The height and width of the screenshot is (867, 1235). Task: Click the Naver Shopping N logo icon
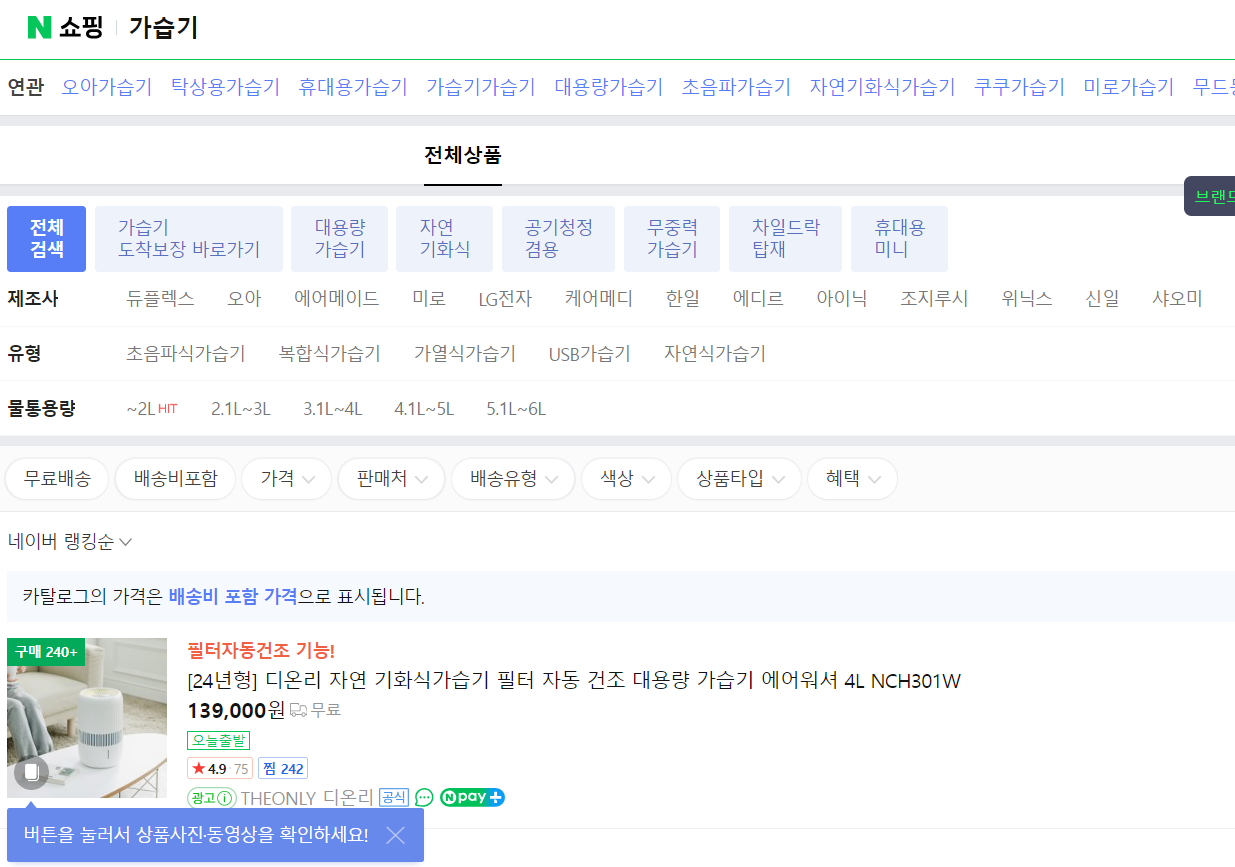(40, 28)
